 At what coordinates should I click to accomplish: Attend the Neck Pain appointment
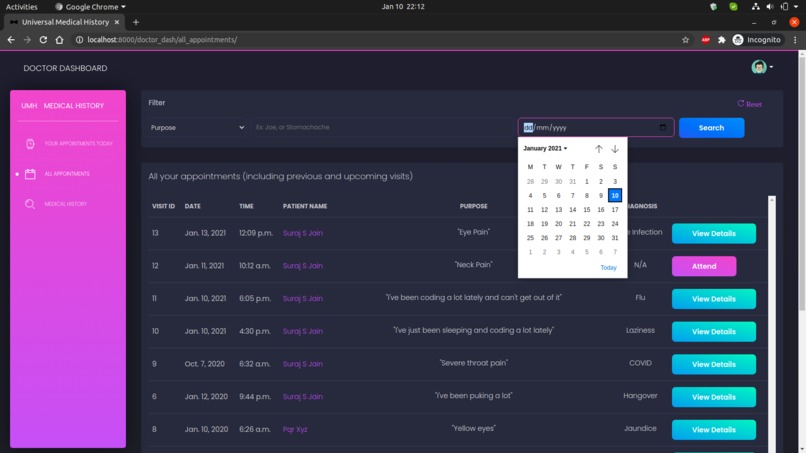[704, 266]
